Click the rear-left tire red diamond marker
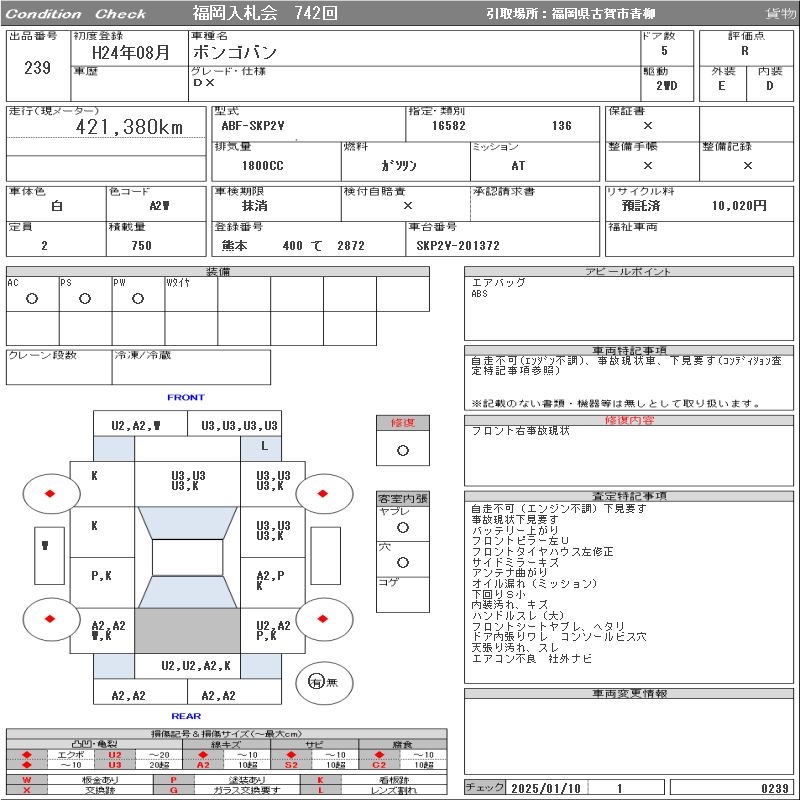 tap(49, 618)
